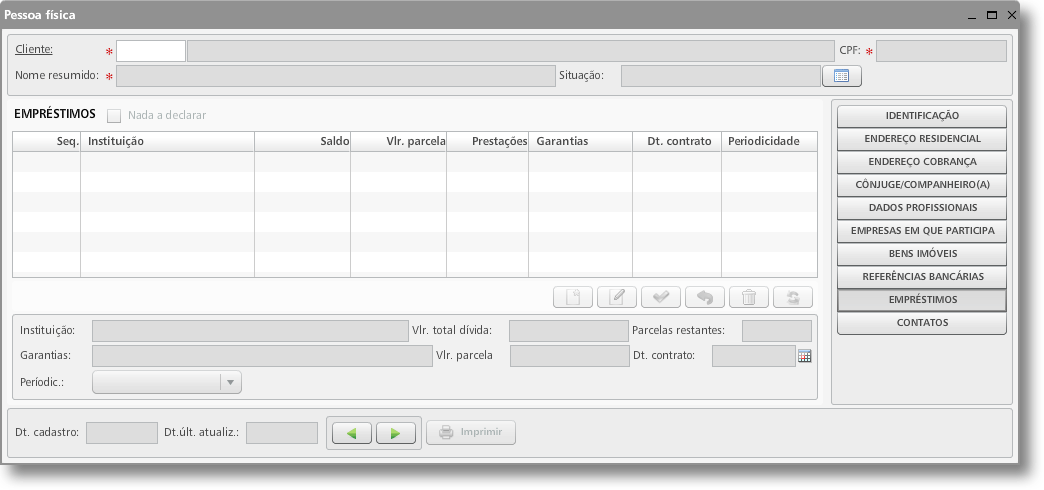Image resolution: width=1044 pixels, height=490 pixels.
Task: Open the REFERÊNCIAS BANCÁRIAS section
Action: (921, 276)
